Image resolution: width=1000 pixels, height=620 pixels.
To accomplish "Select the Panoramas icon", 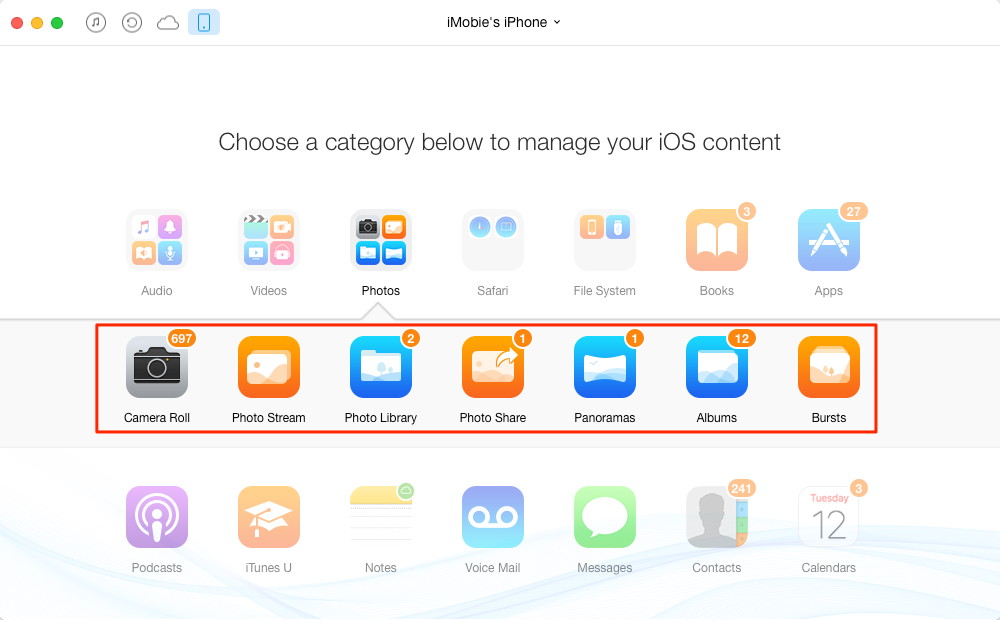I will coord(605,367).
